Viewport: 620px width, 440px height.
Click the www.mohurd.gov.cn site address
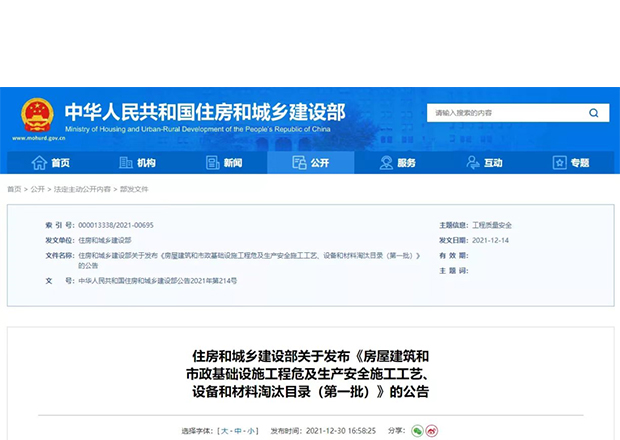(x=39, y=138)
